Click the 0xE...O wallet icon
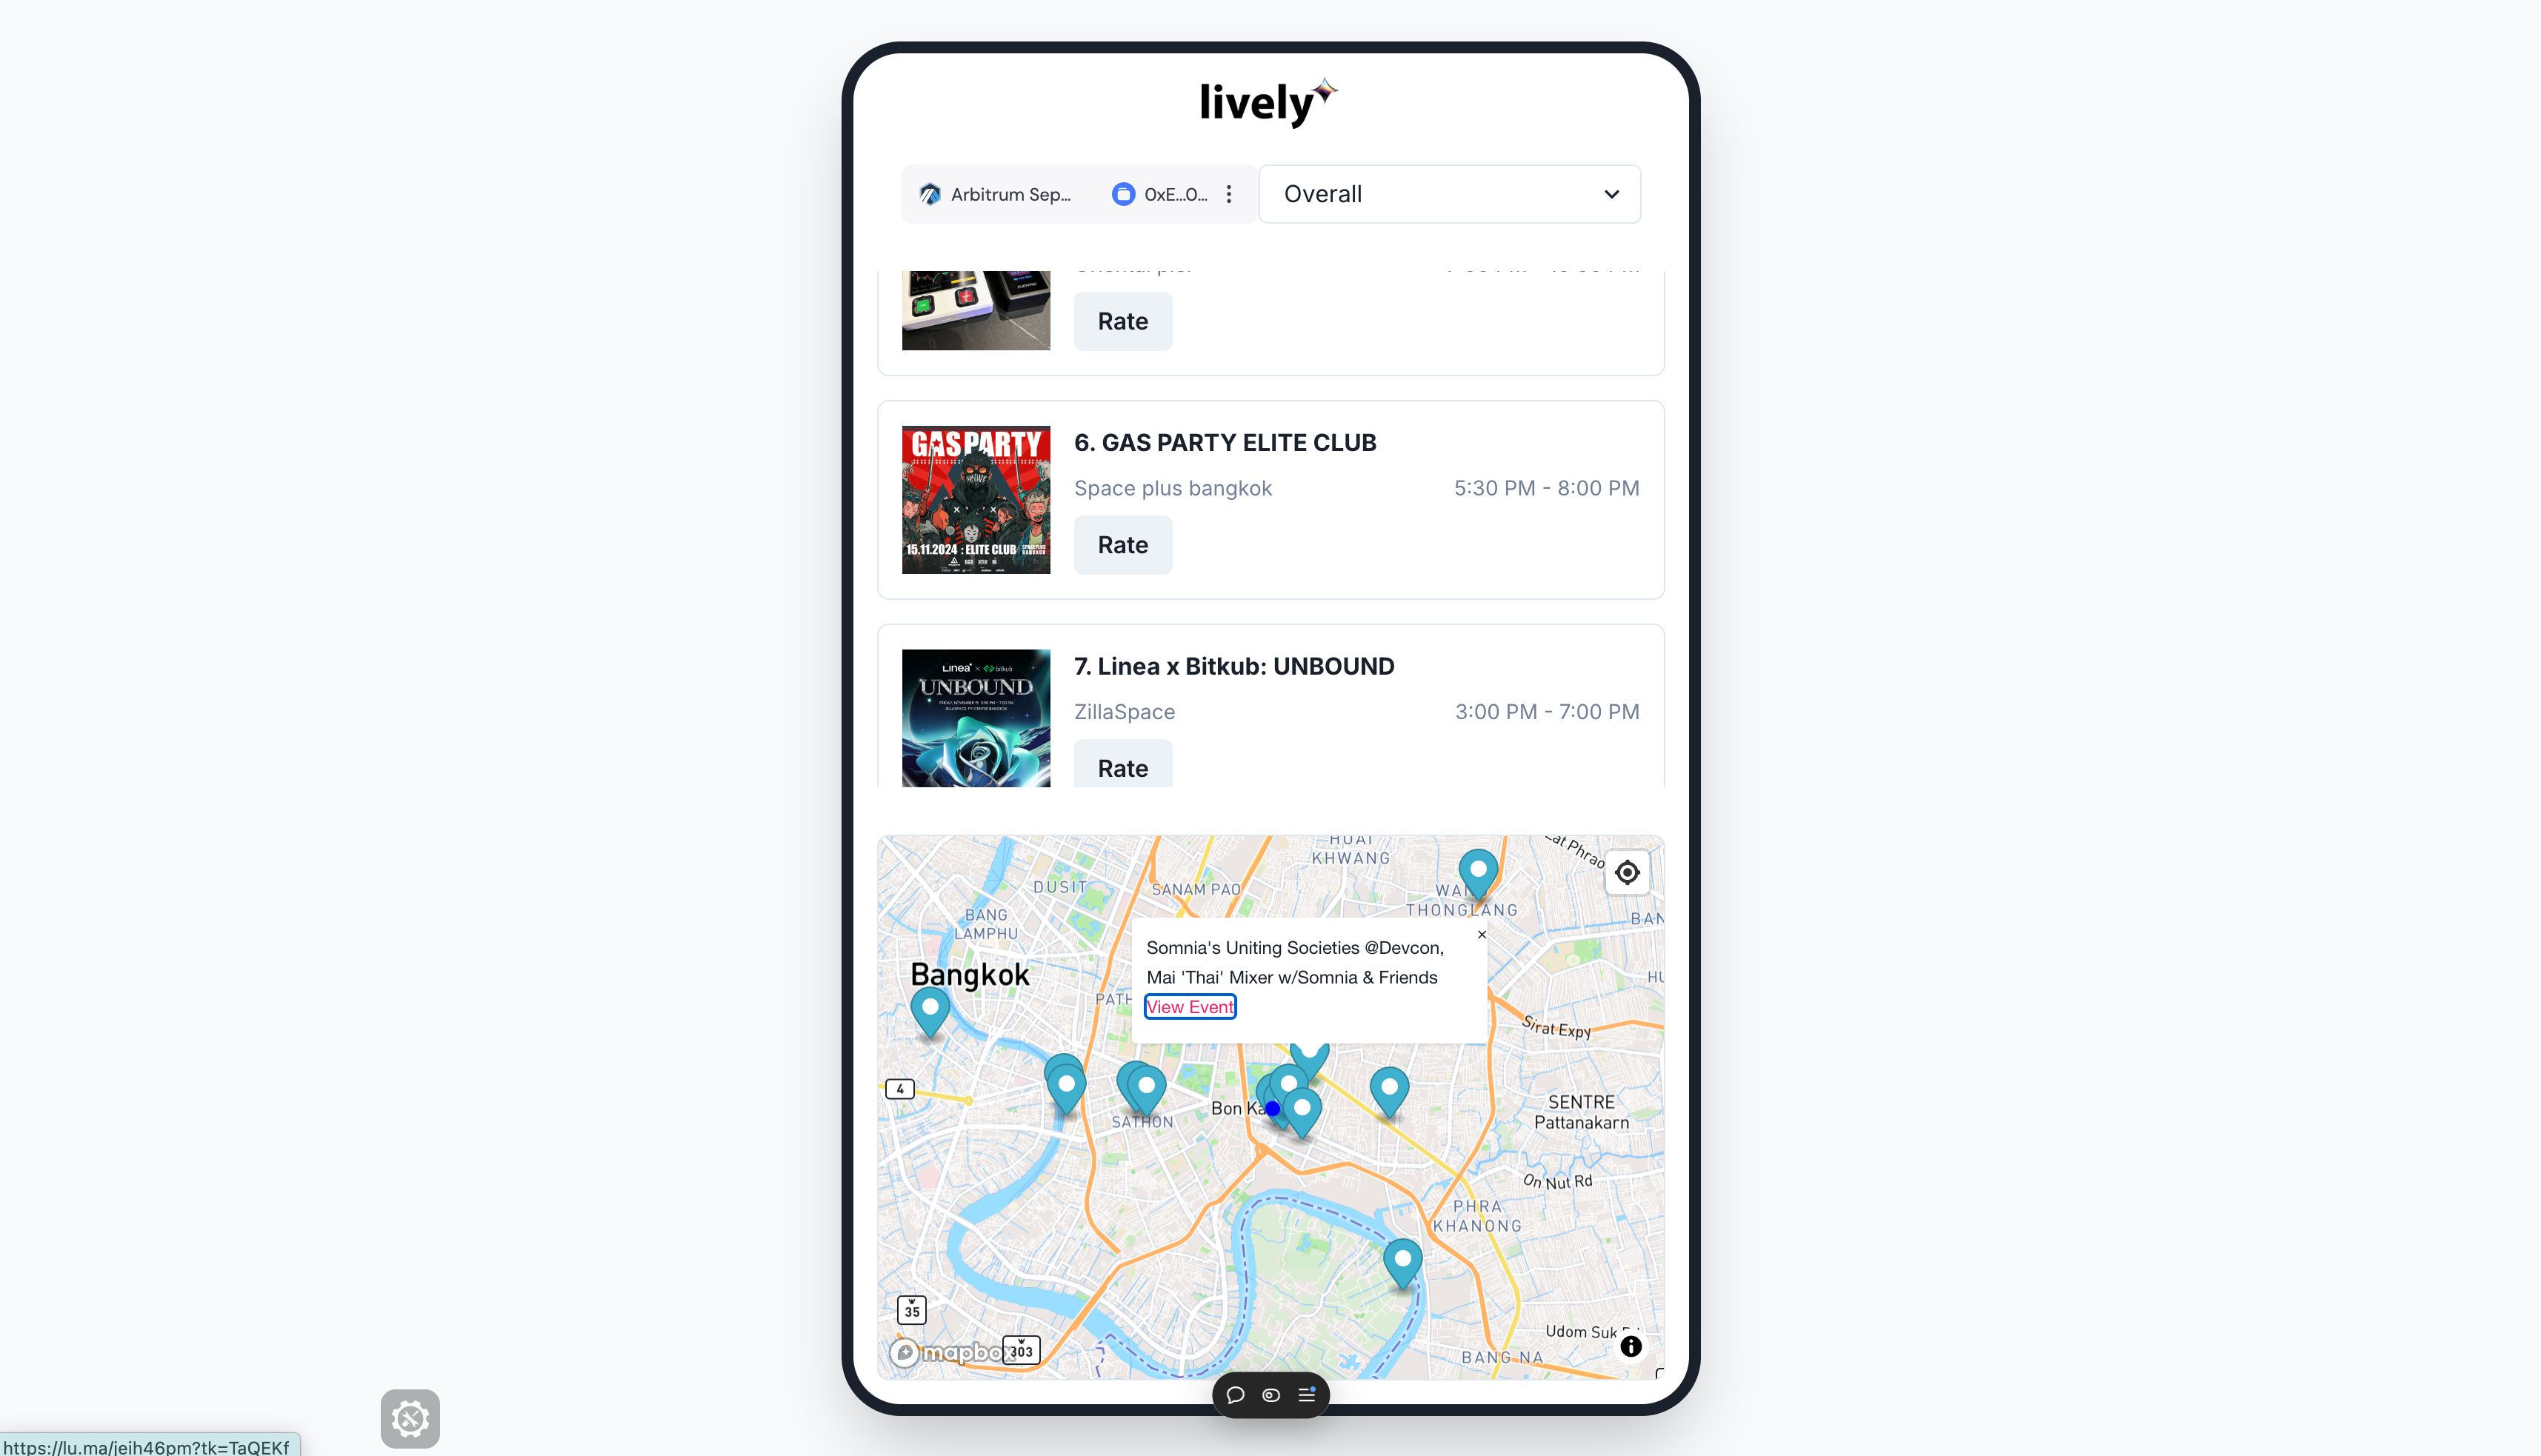 click(1122, 193)
